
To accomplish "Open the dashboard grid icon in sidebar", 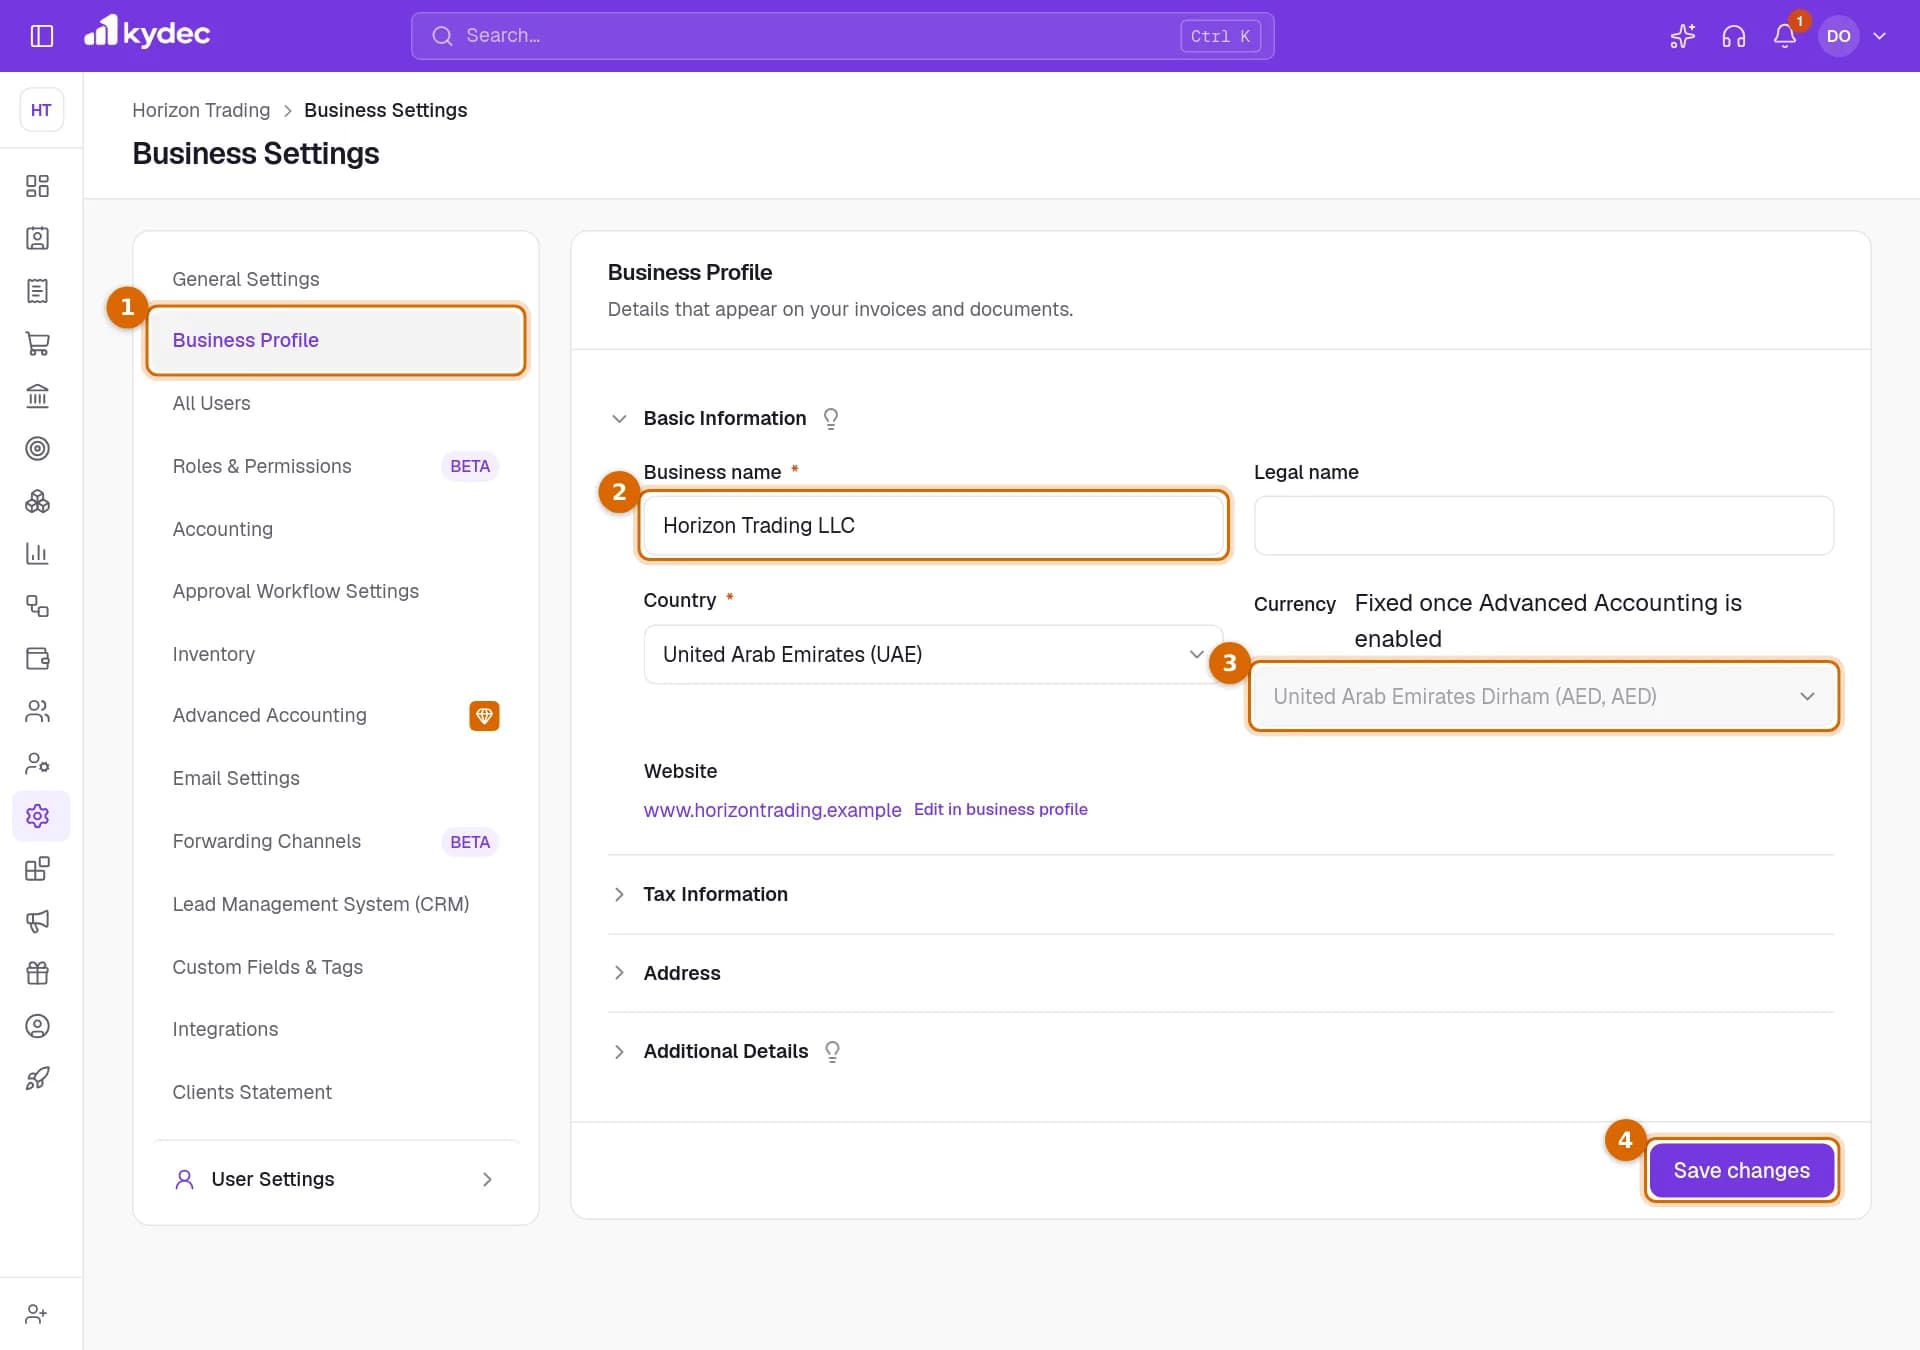I will (37, 186).
